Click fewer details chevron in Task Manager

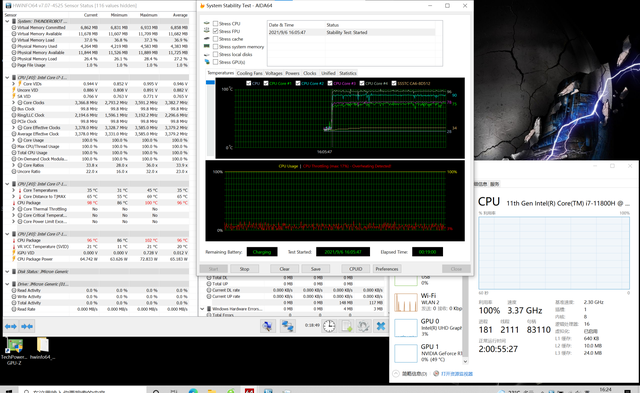396,373
